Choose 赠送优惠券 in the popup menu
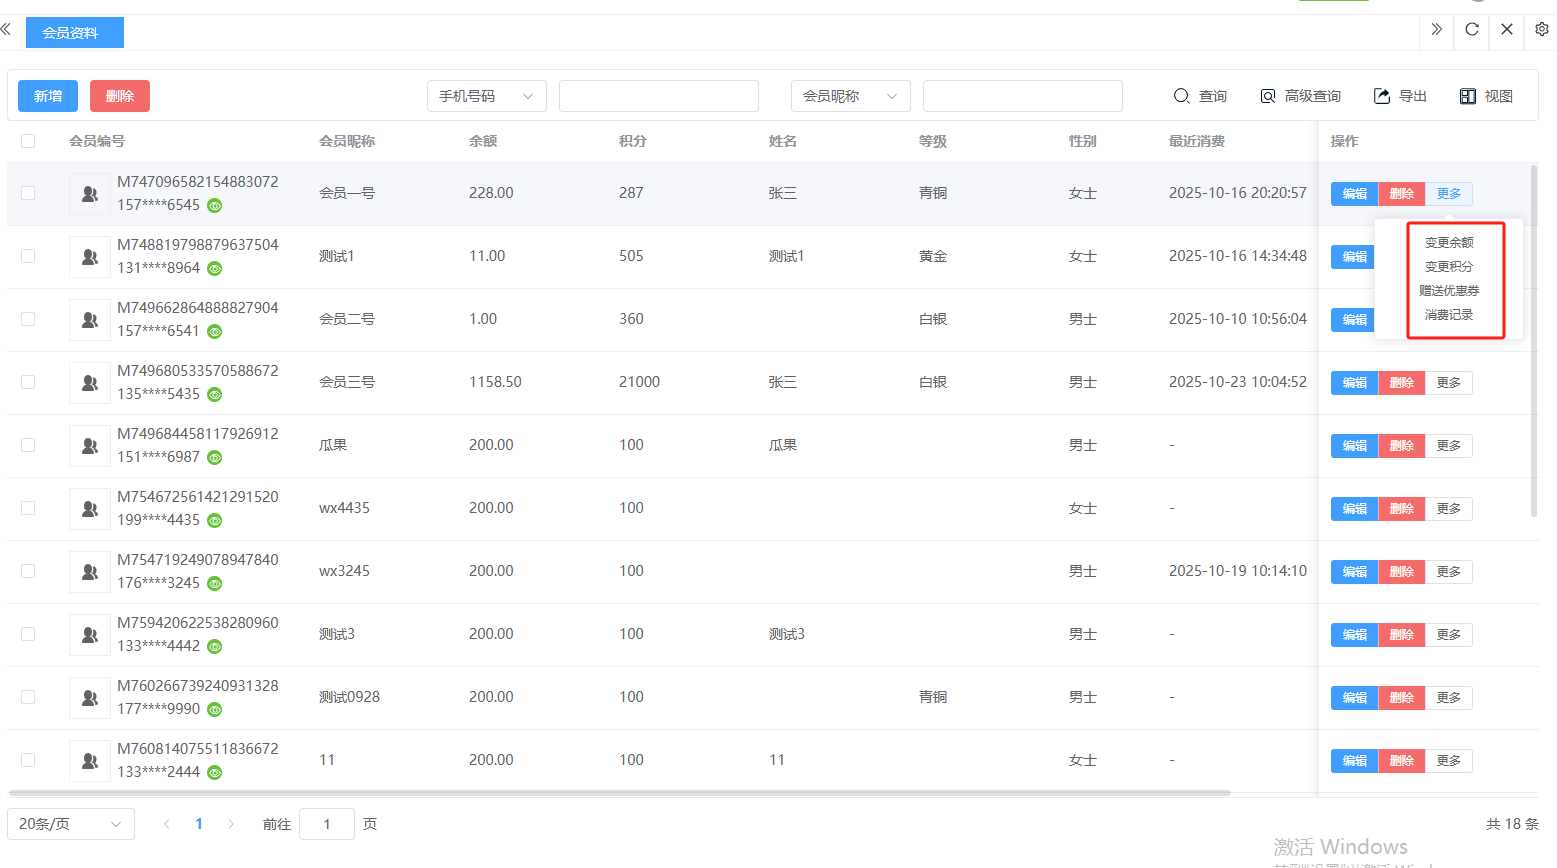 [1449, 291]
